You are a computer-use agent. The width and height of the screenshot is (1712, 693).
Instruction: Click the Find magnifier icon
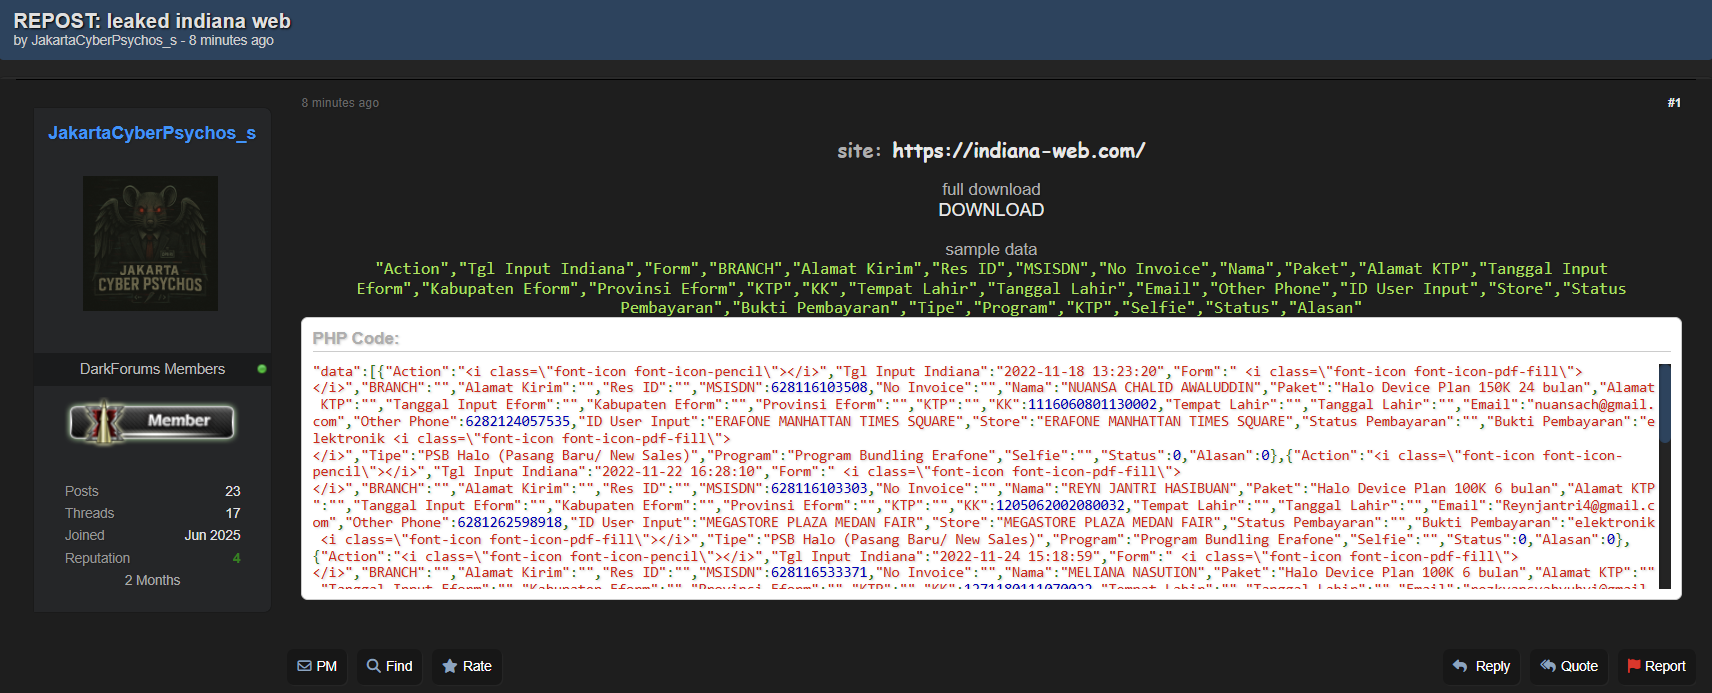[x=374, y=666]
